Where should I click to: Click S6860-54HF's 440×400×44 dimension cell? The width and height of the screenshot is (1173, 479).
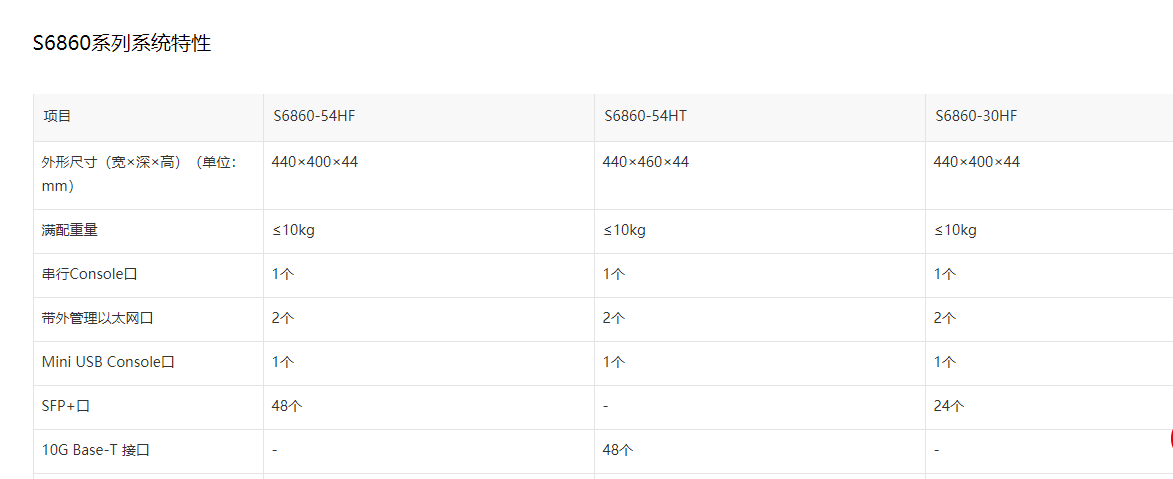pos(314,162)
